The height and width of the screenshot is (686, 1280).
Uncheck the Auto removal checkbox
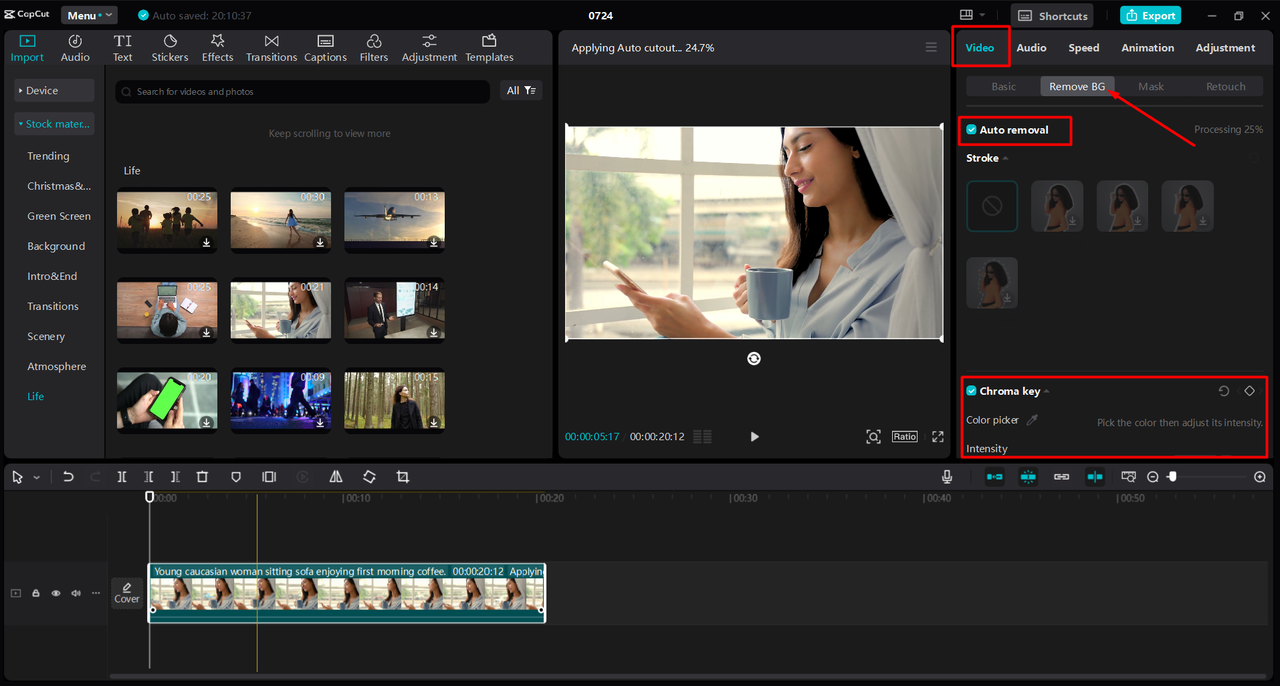click(971, 130)
